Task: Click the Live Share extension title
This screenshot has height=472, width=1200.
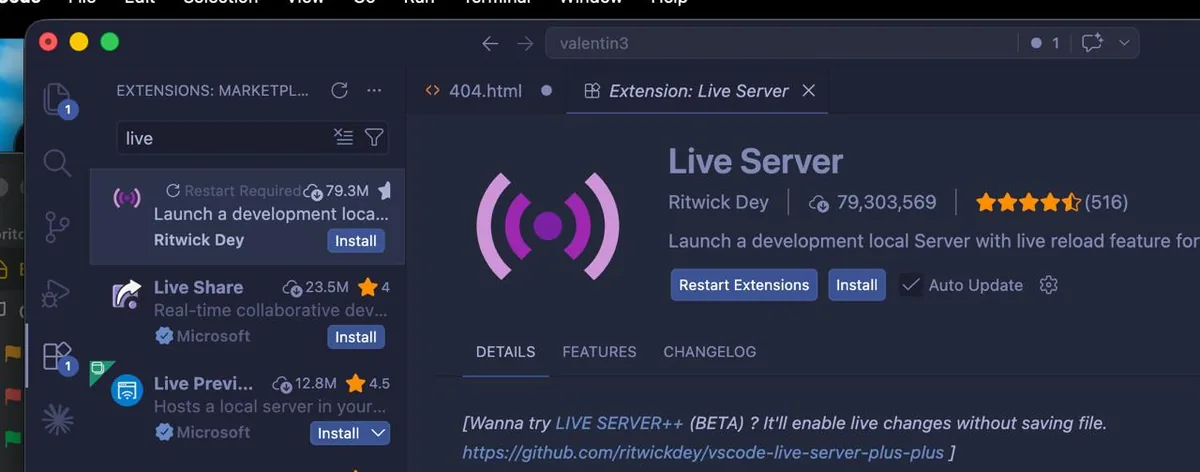Action: 198,287
